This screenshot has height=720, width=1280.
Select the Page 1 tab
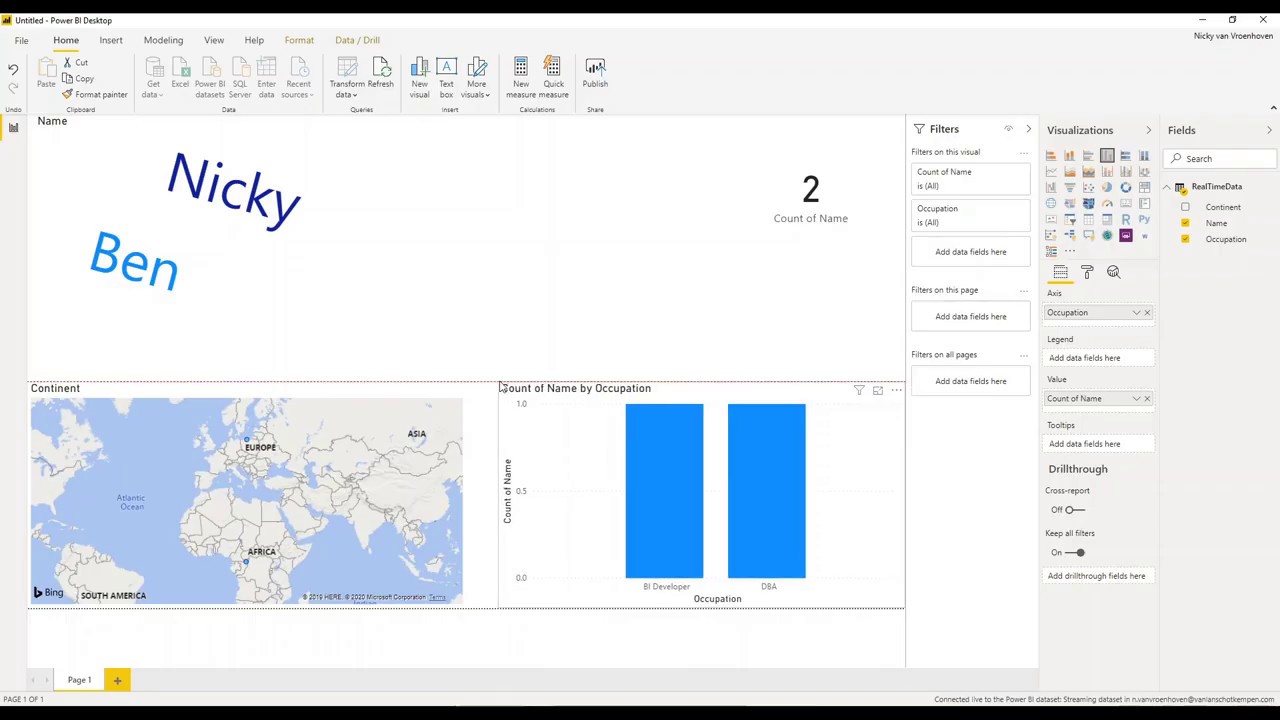point(79,680)
